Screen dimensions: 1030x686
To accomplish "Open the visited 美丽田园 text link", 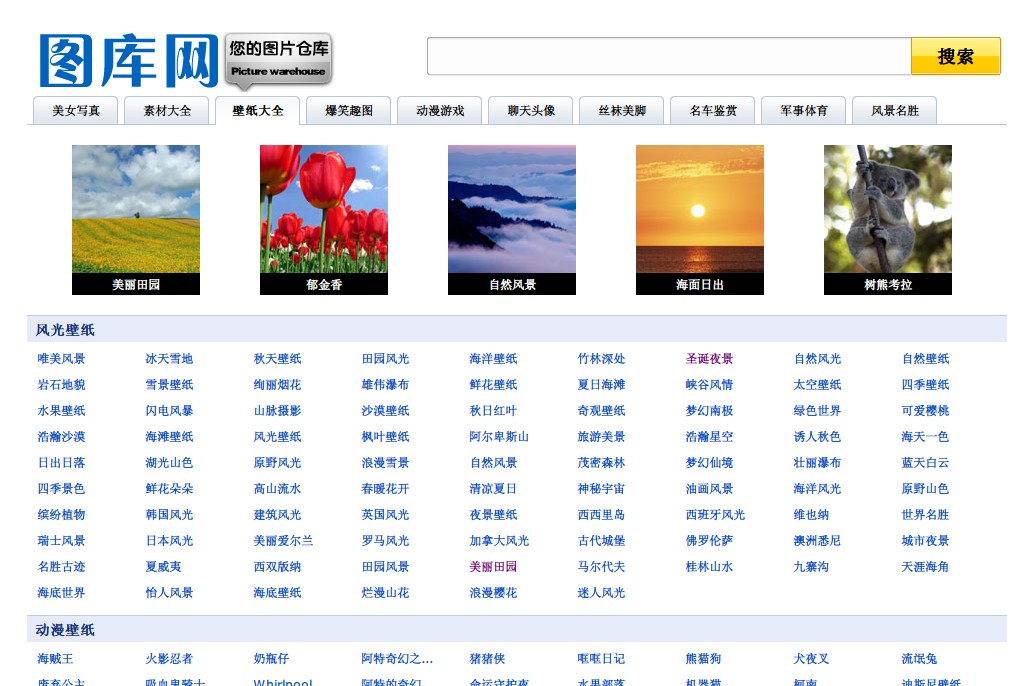I will (493, 566).
